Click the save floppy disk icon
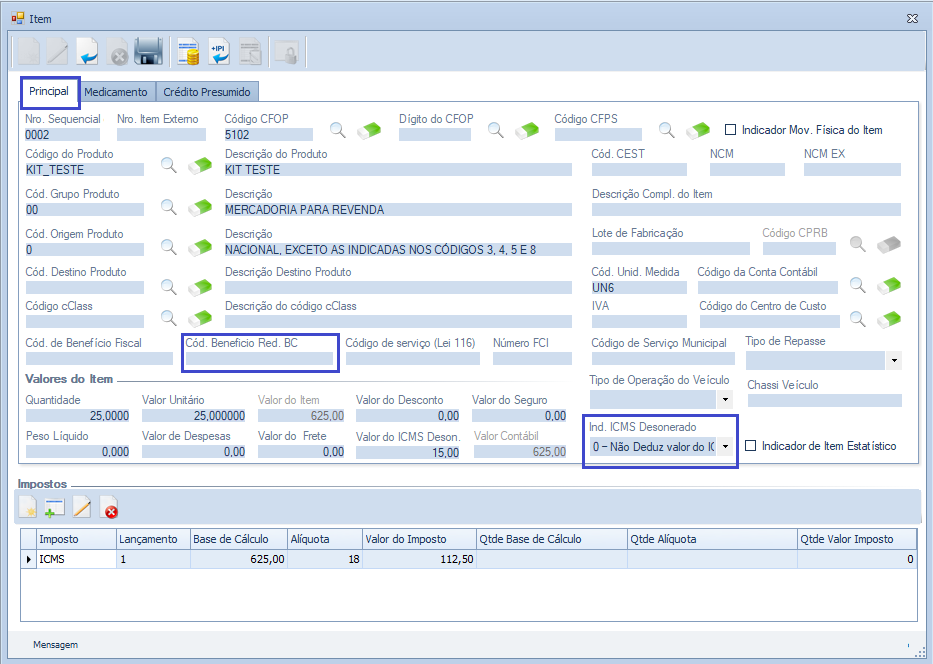Screen dimensions: 933x664 tap(149, 52)
